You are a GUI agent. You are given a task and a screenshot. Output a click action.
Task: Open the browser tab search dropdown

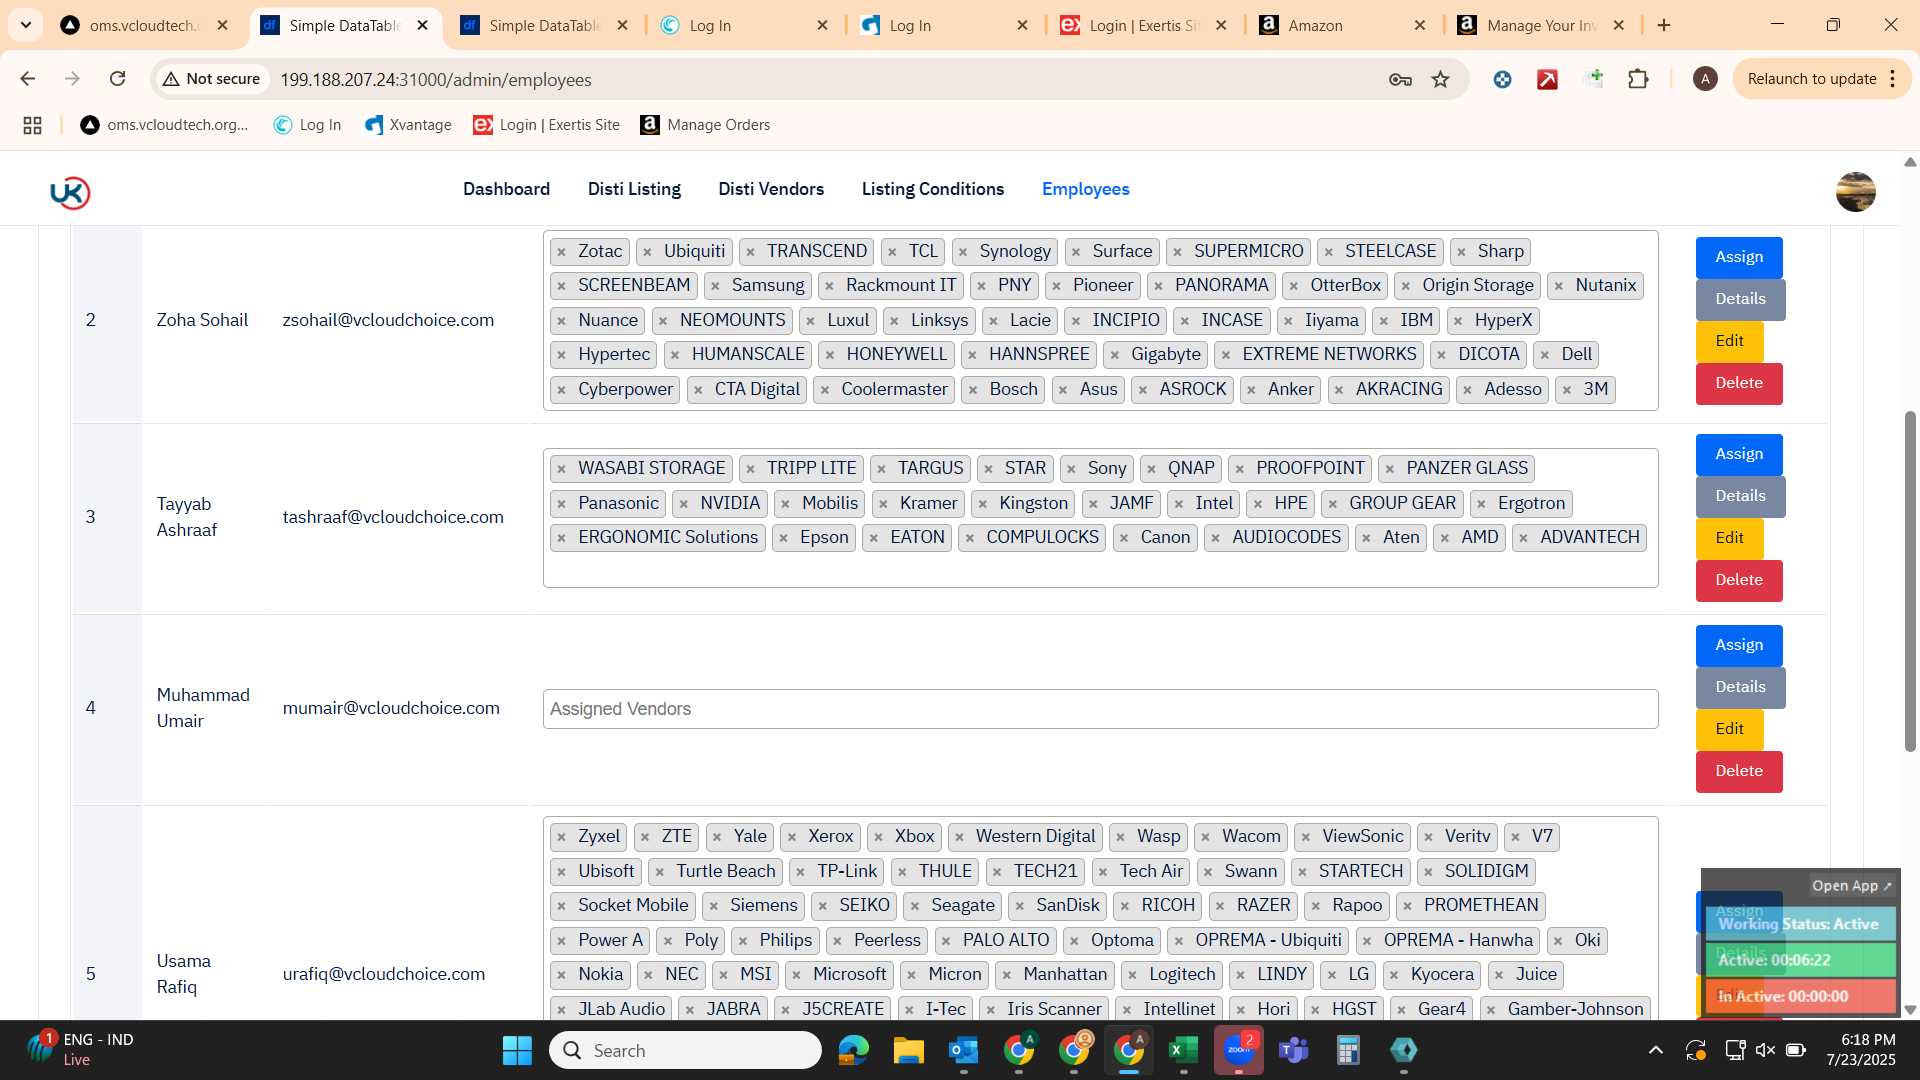25,24
